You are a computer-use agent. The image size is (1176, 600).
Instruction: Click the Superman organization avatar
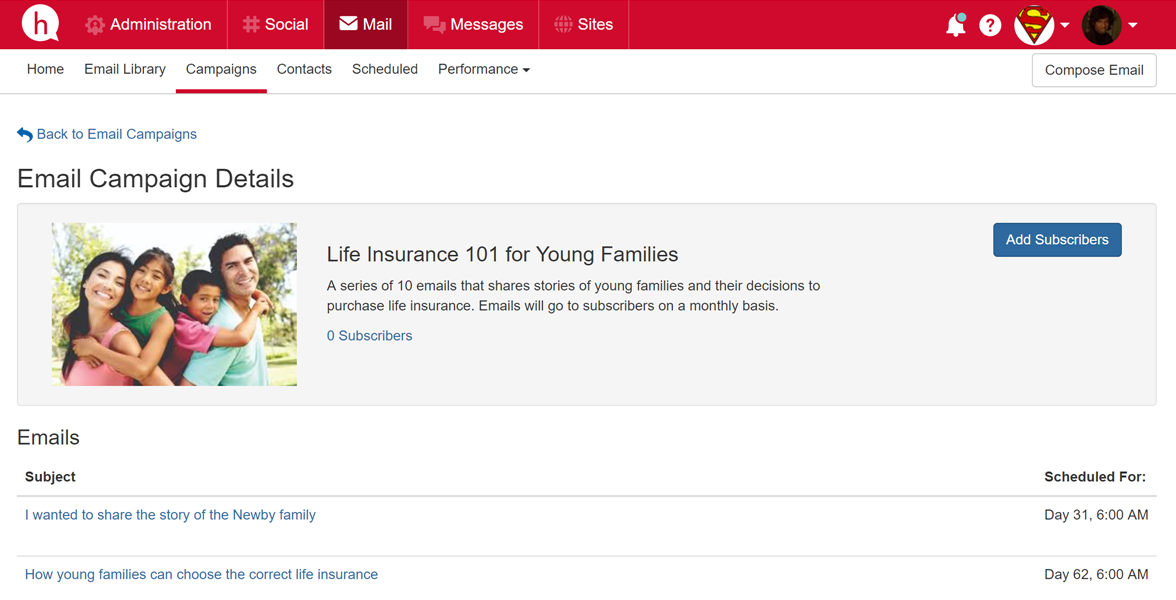1034,25
